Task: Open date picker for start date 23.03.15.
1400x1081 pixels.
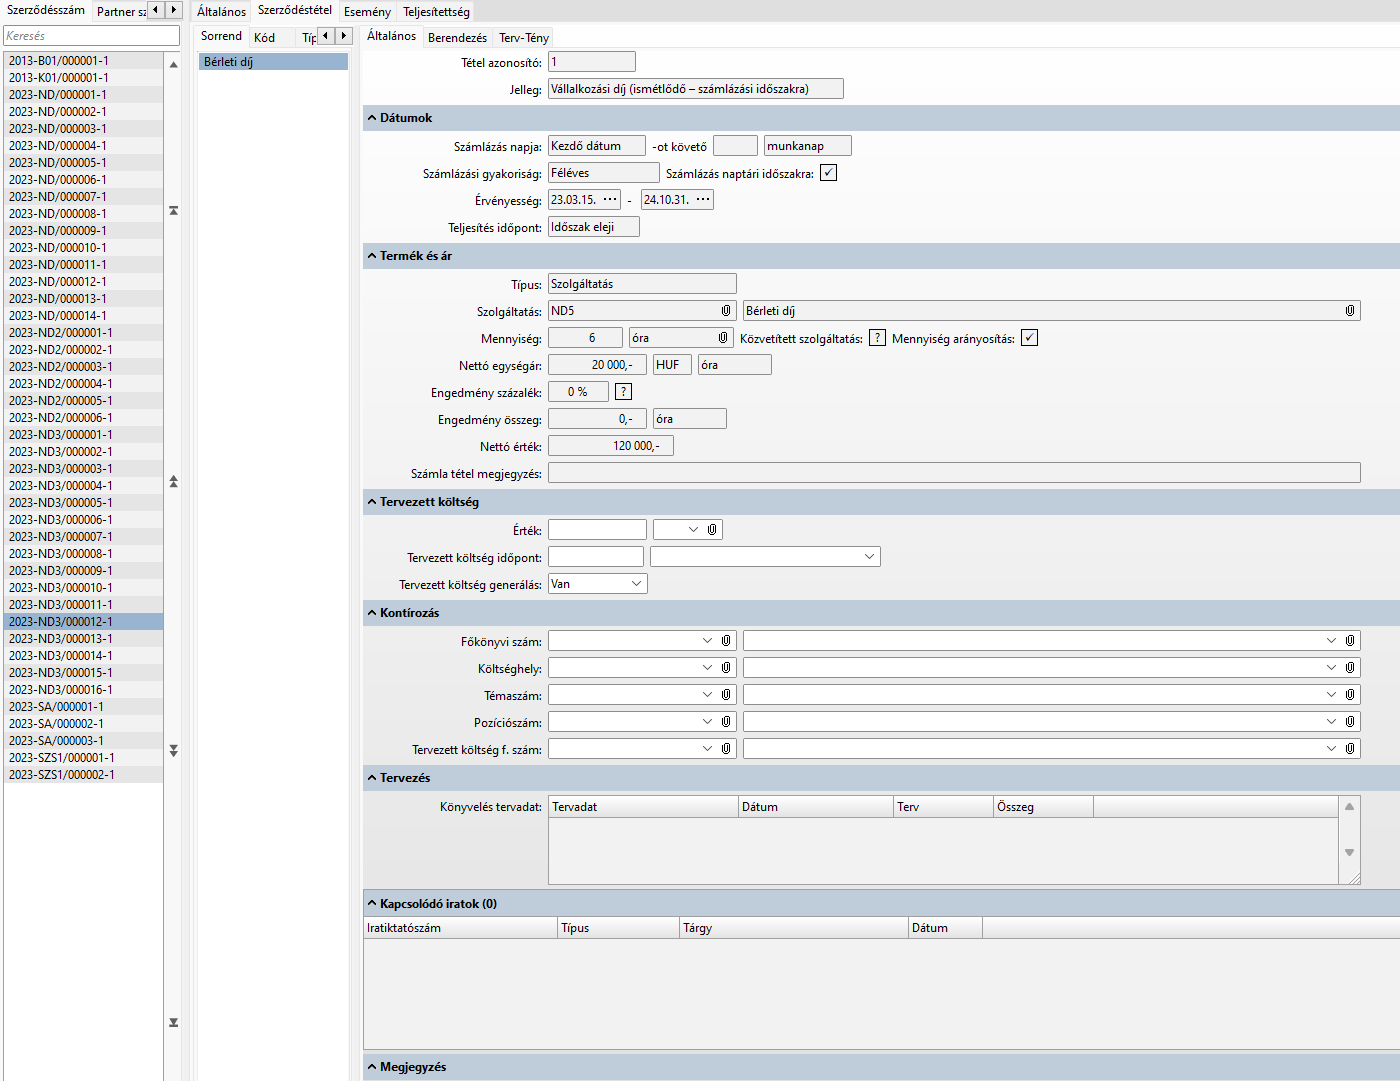Action: coord(609,200)
